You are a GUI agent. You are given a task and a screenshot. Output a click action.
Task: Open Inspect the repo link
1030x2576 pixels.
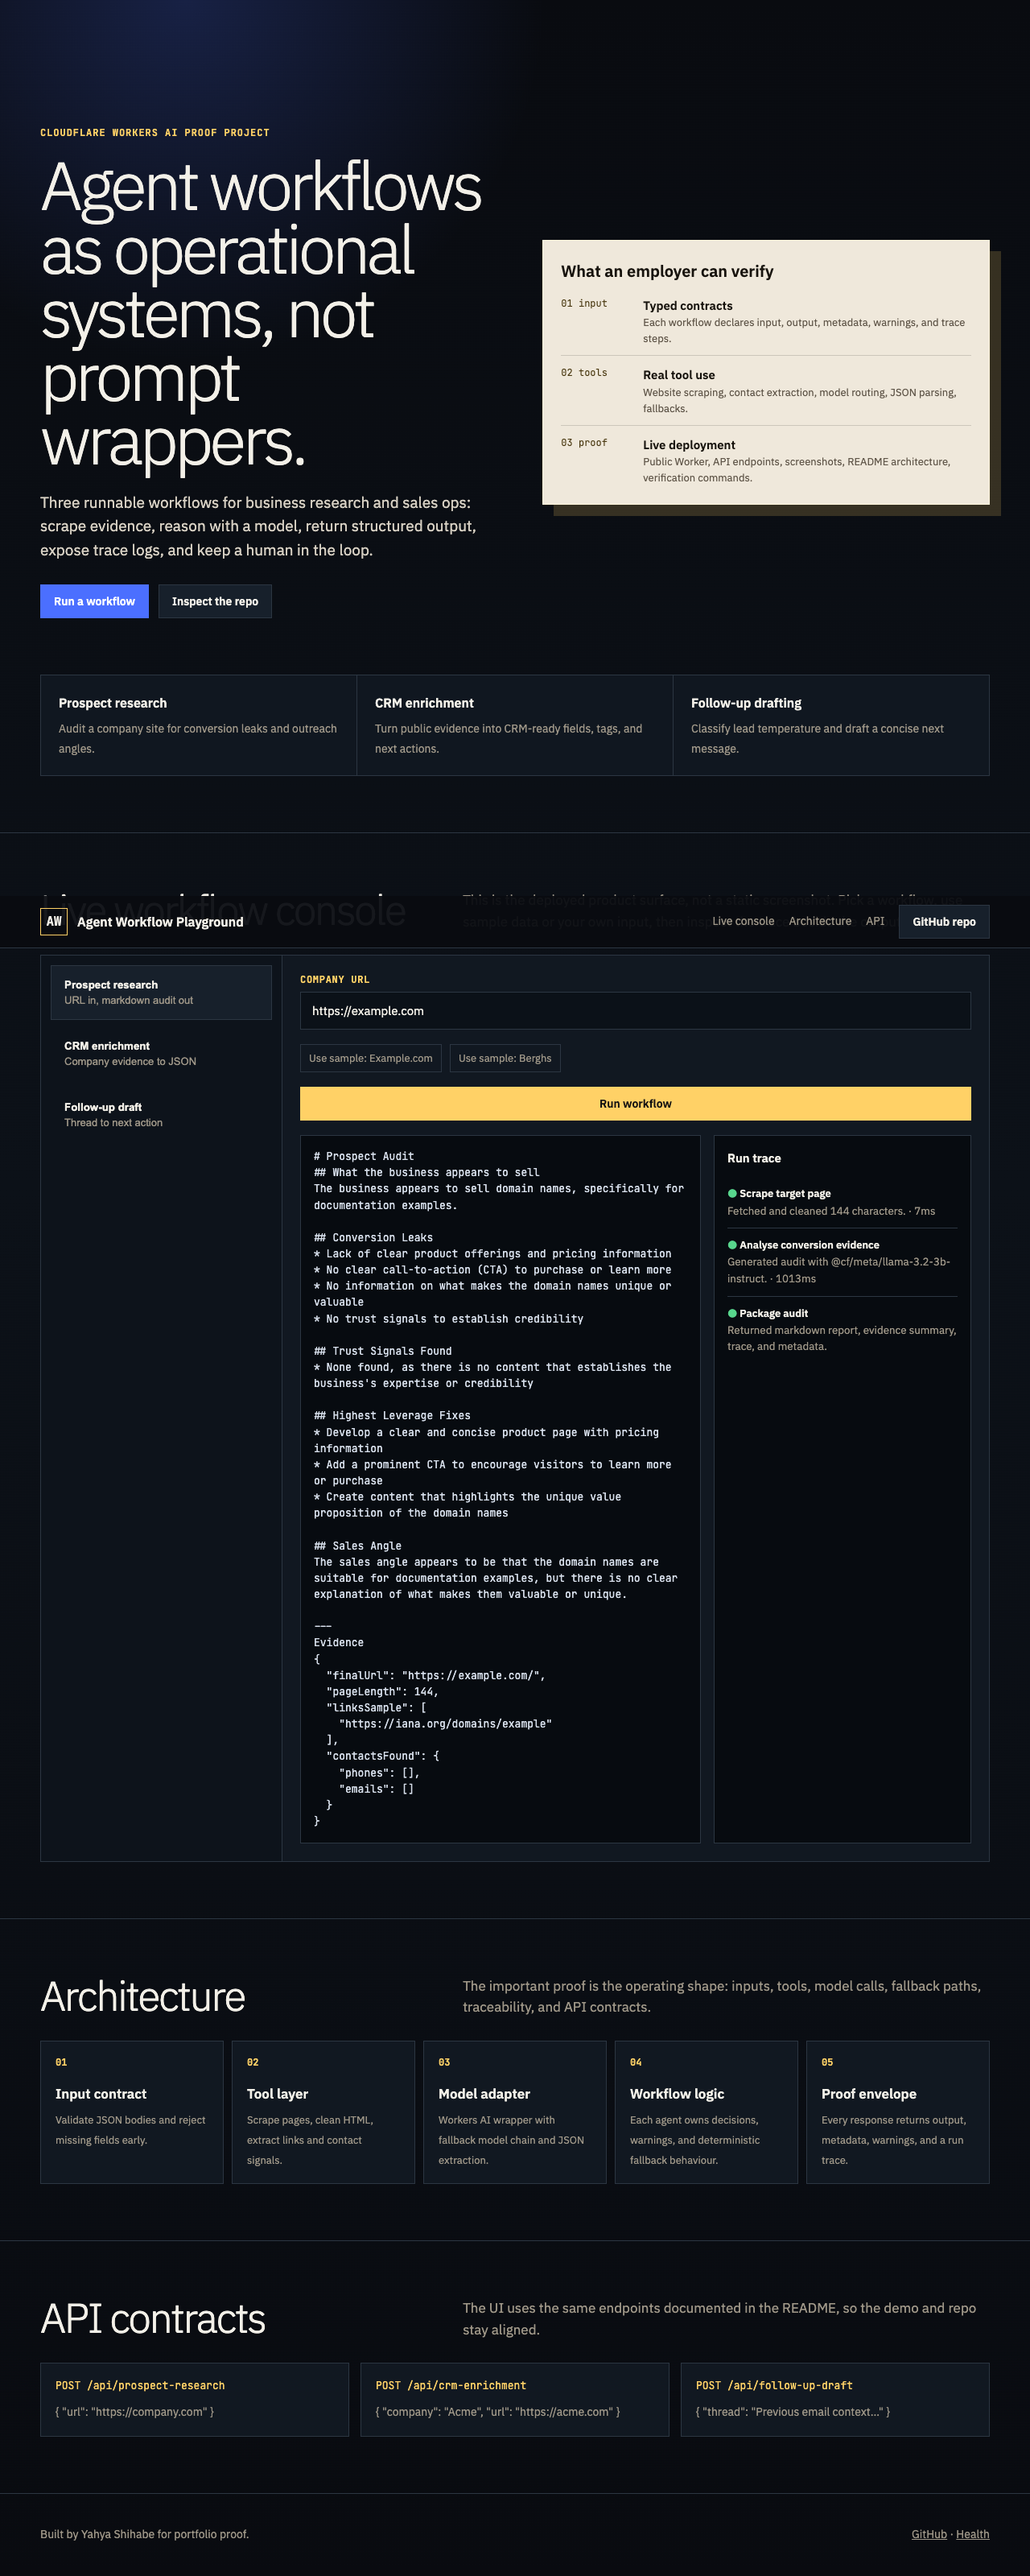click(215, 601)
